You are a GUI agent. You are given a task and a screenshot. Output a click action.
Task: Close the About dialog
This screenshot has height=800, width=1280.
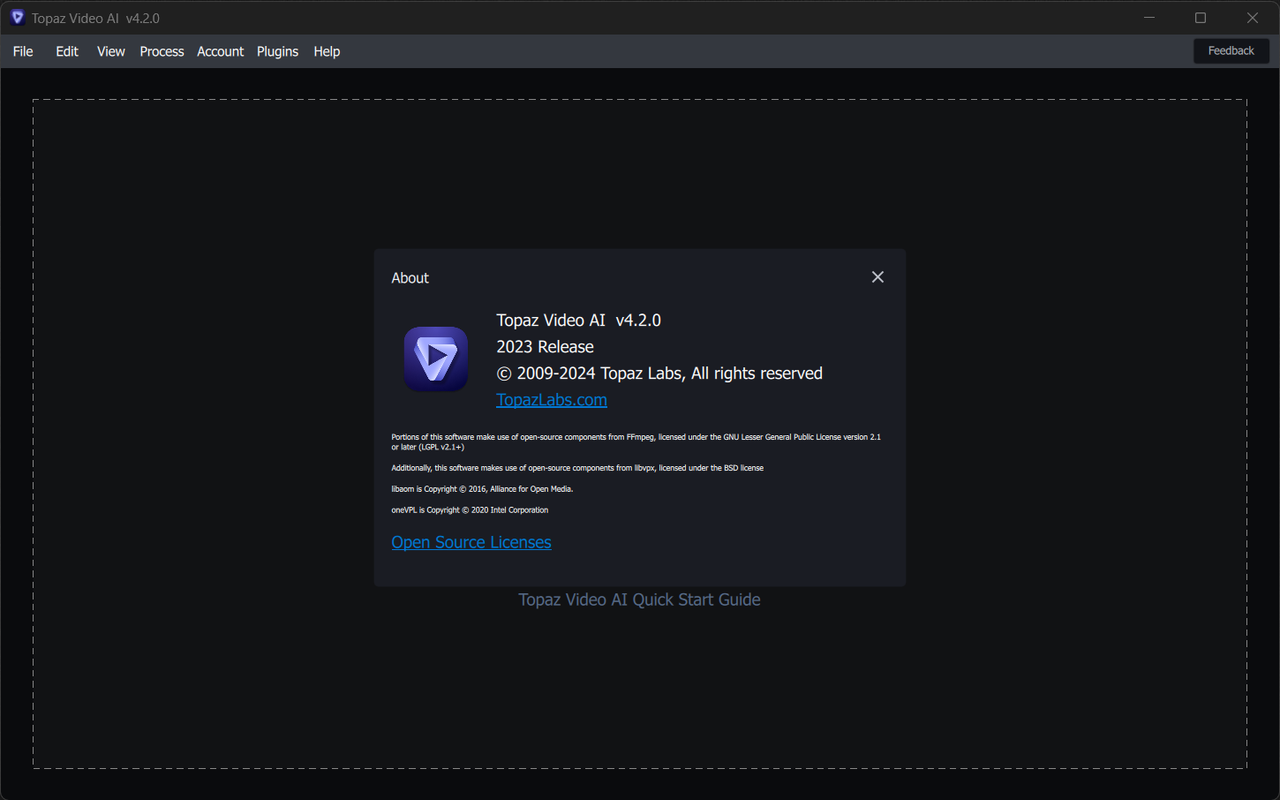(878, 277)
